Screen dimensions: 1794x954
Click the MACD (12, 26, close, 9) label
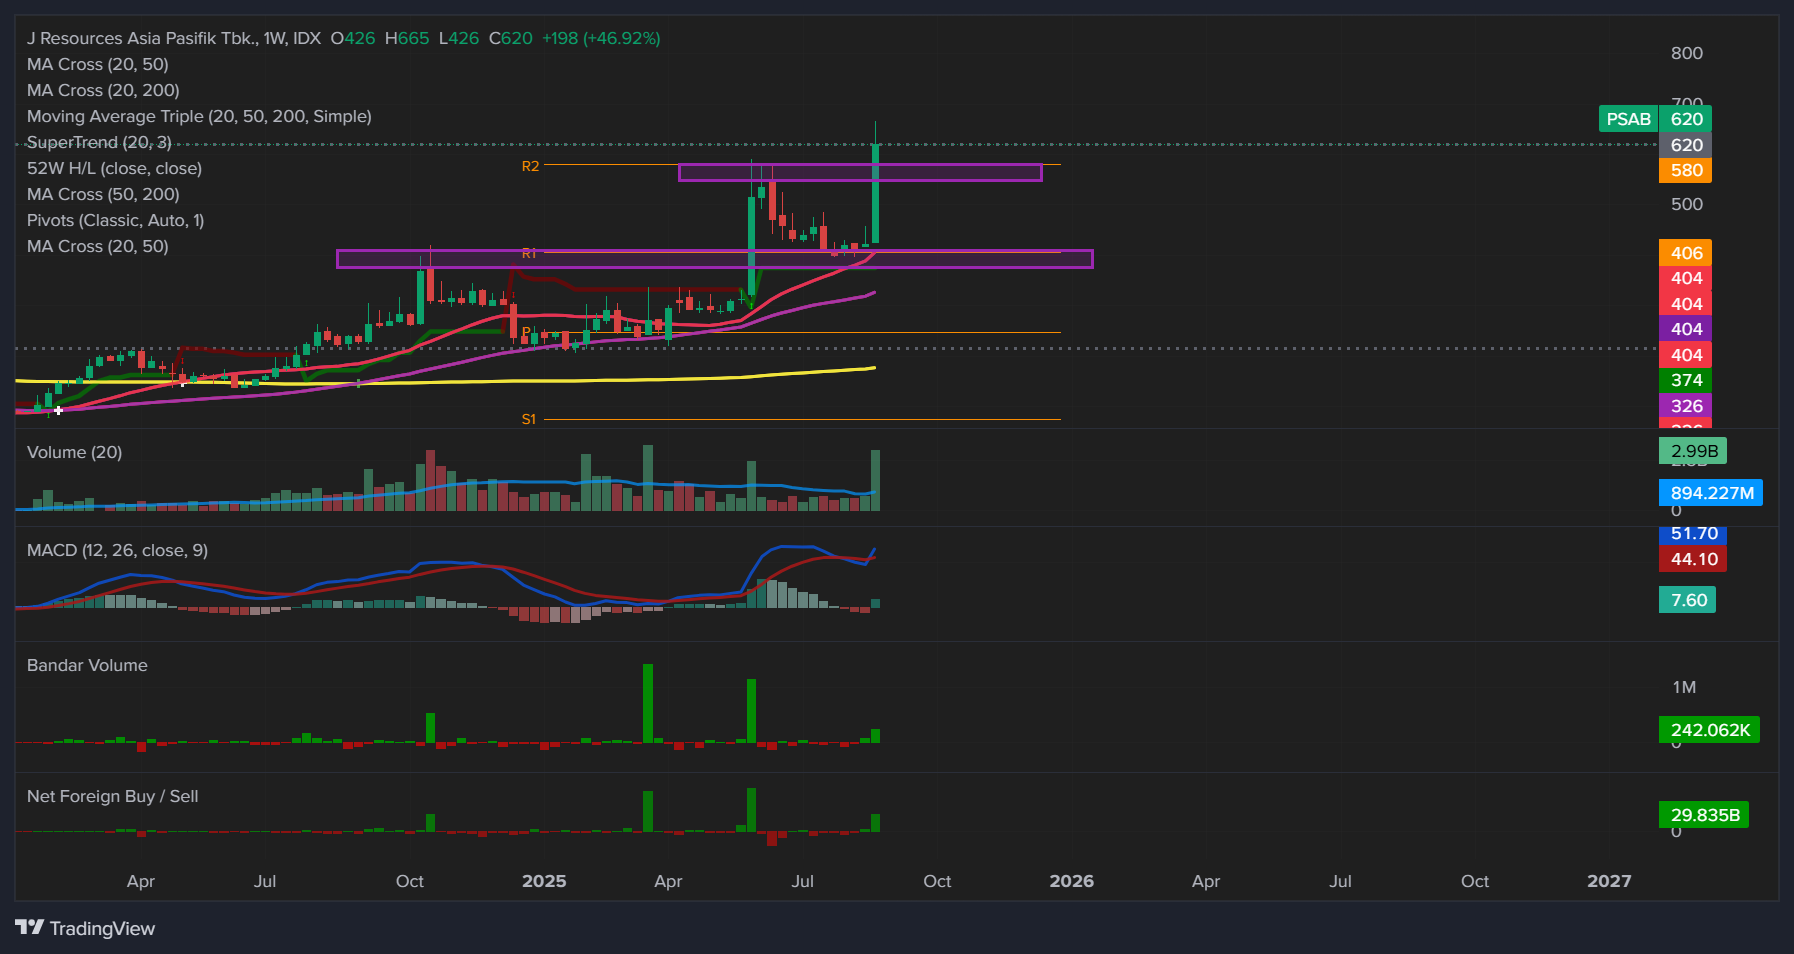[117, 550]
